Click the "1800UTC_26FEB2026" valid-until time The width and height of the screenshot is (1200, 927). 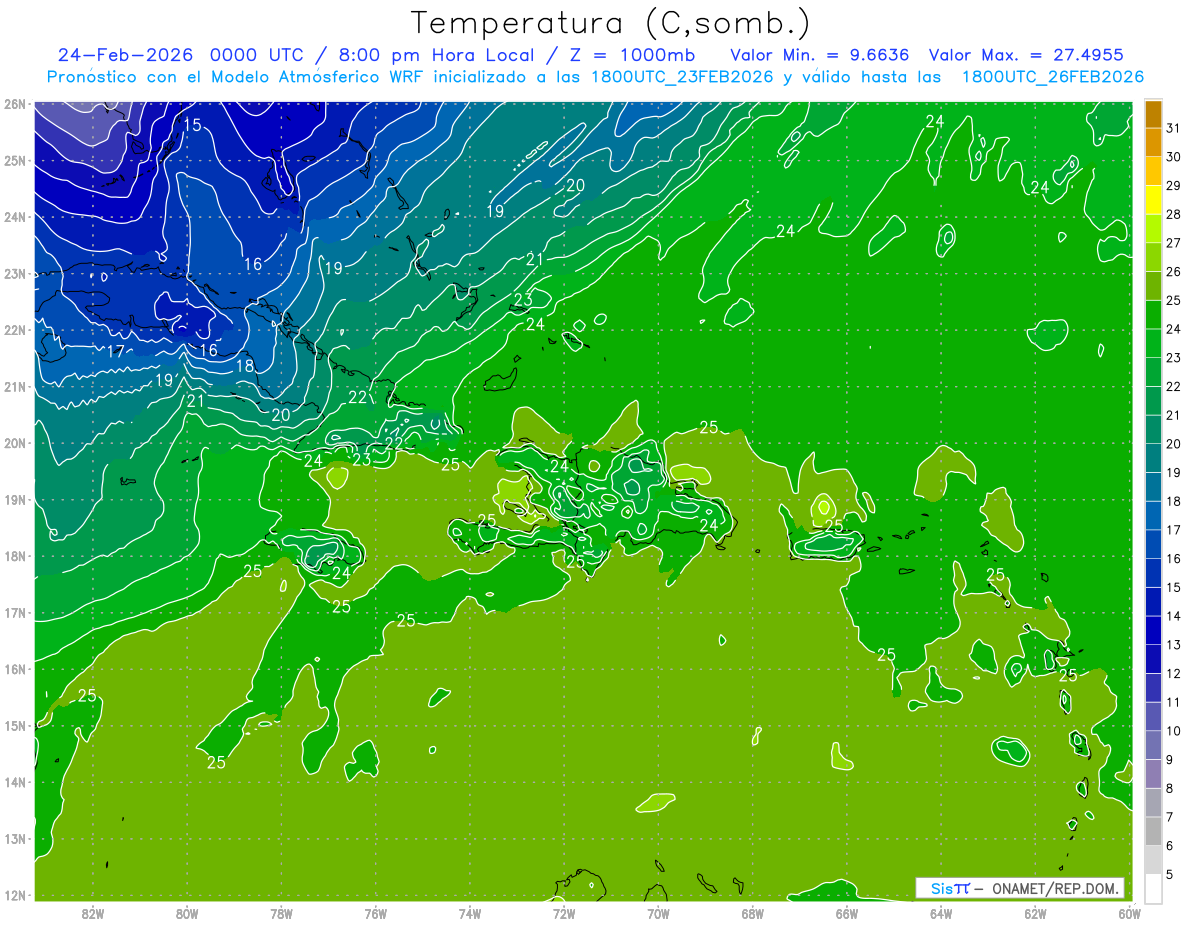(1052, 77)
